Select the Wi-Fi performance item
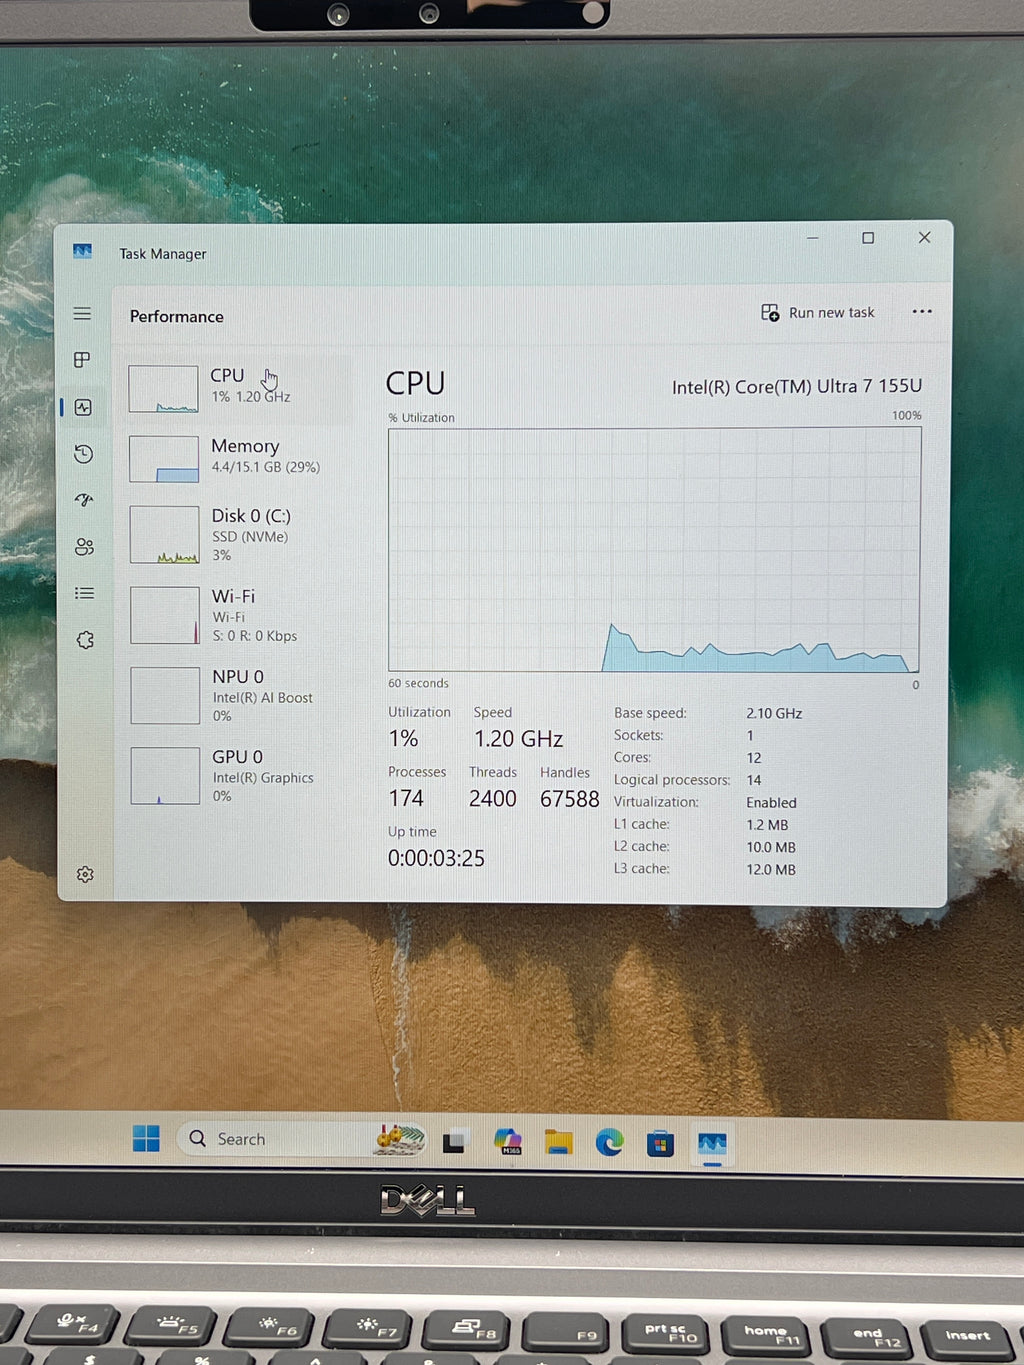This screenshot has height=1365, width=1024. 239,615
